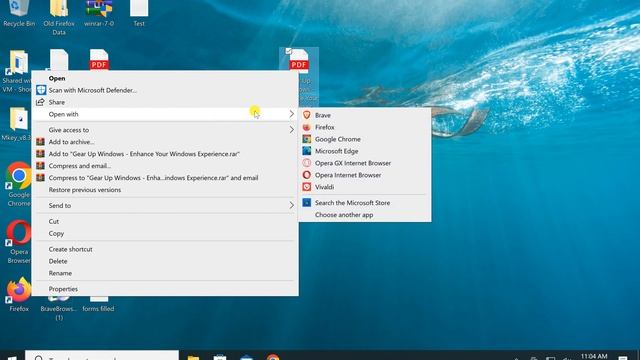
Task: Click the Microsoft Store icon in submenu
Action: tap(307, 202)
